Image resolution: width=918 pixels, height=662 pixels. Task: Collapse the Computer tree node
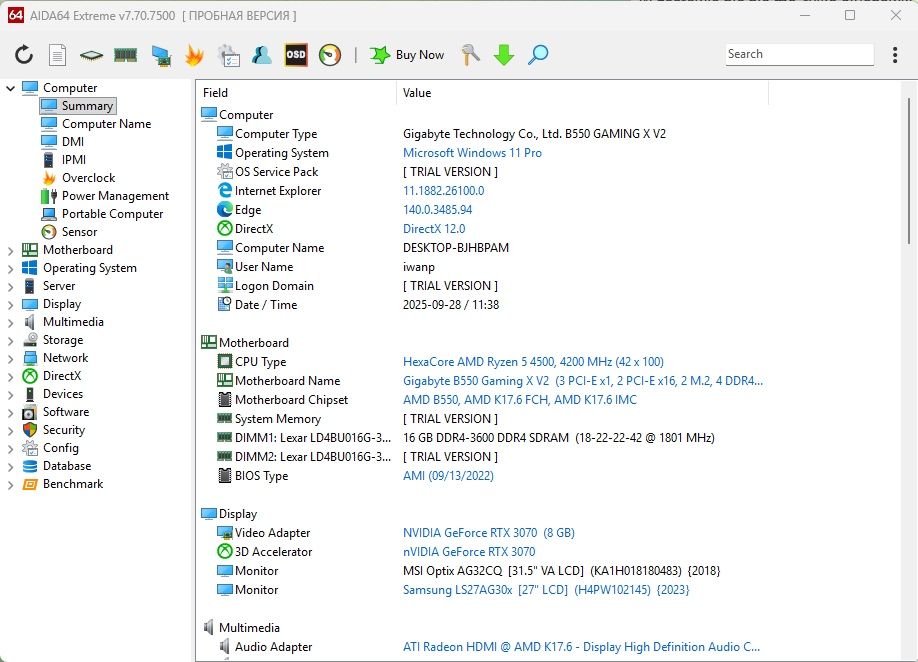point(11,88)
